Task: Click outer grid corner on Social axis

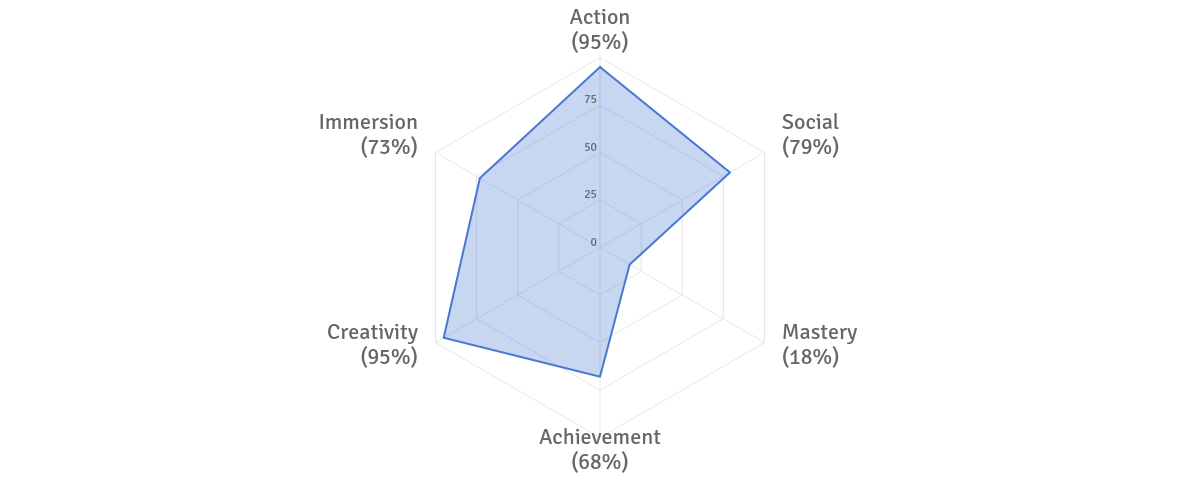Action: (x=765, y=153)
